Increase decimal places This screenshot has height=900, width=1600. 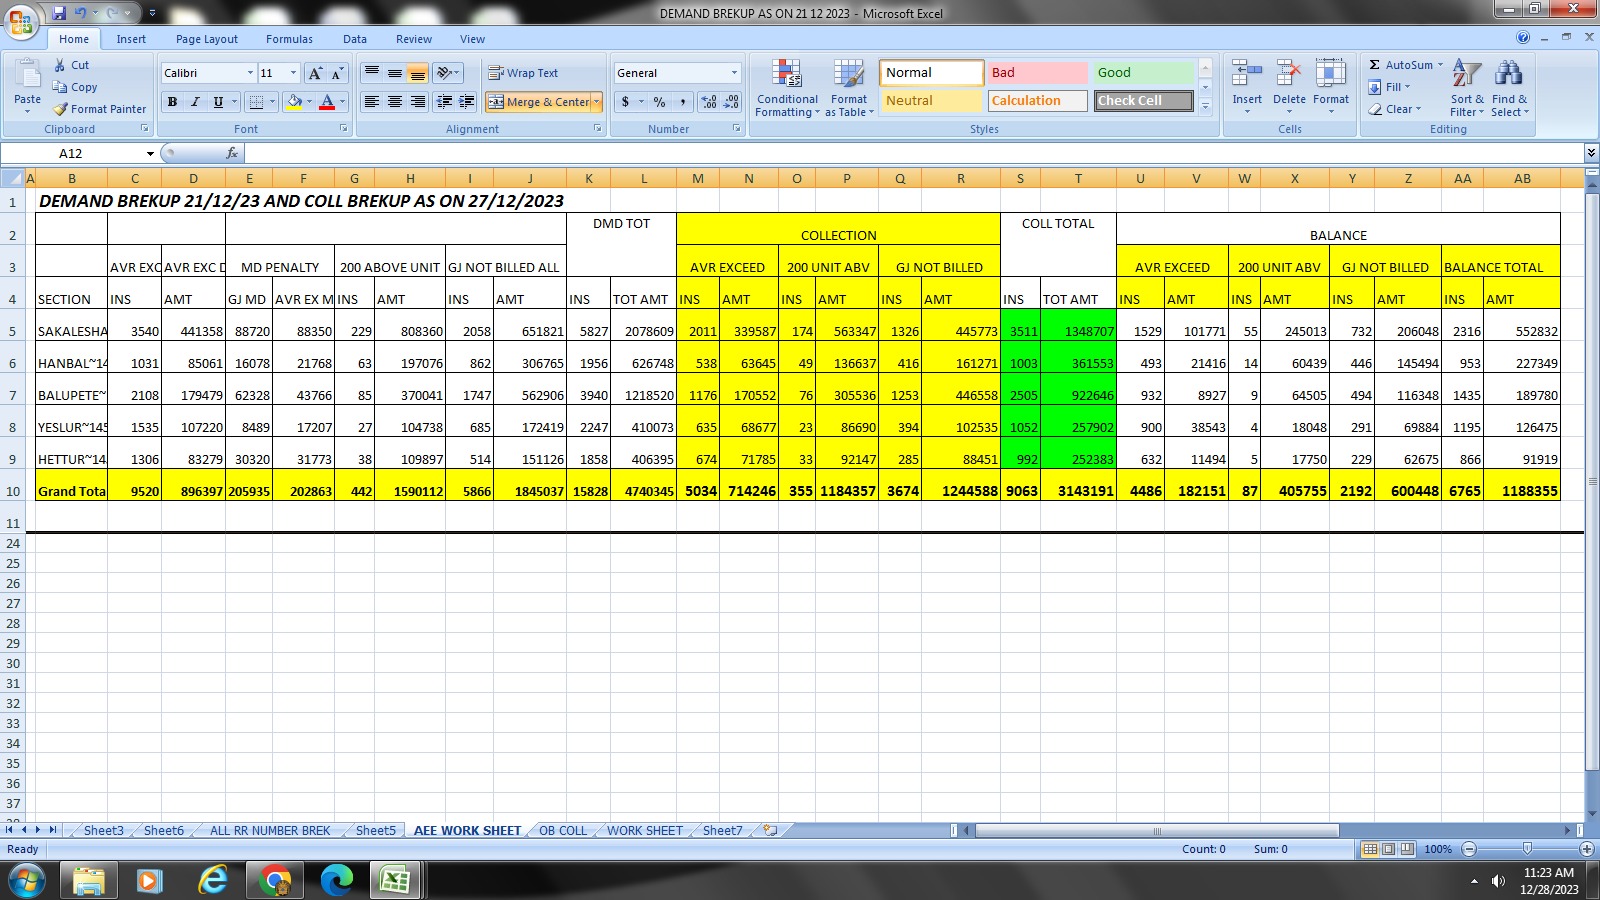click(709, 102)
